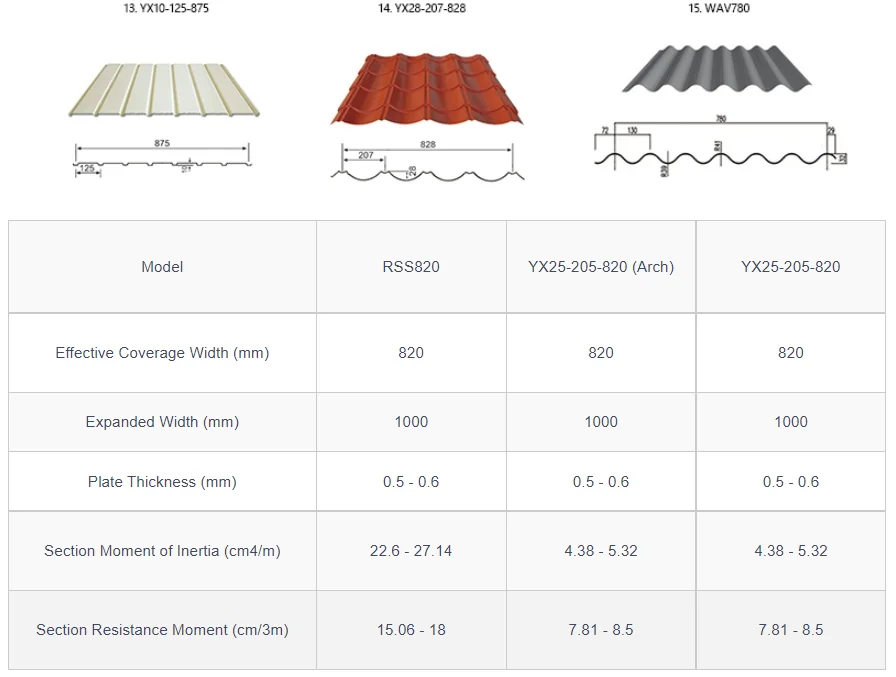Click the gray WAV780 corrugated sheet image
Viewport: 896px width, 677px height.
coord(717,68)
